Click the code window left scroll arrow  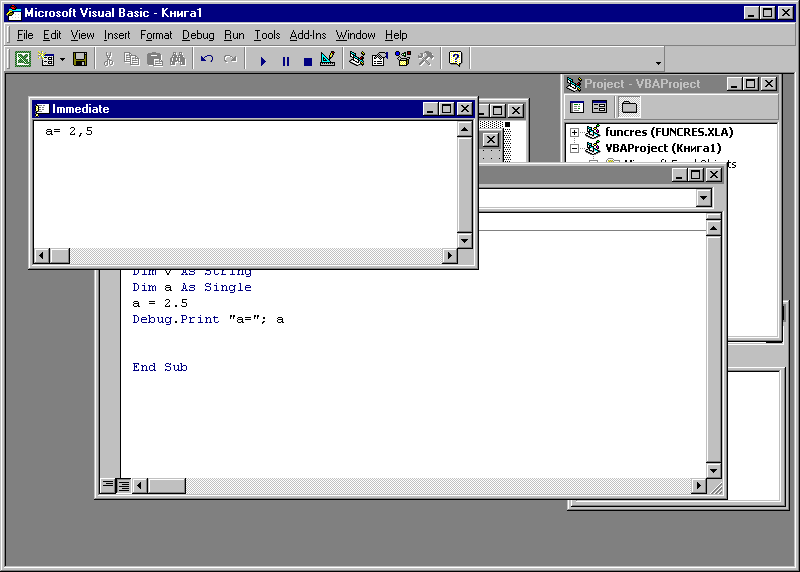point(140,485)
